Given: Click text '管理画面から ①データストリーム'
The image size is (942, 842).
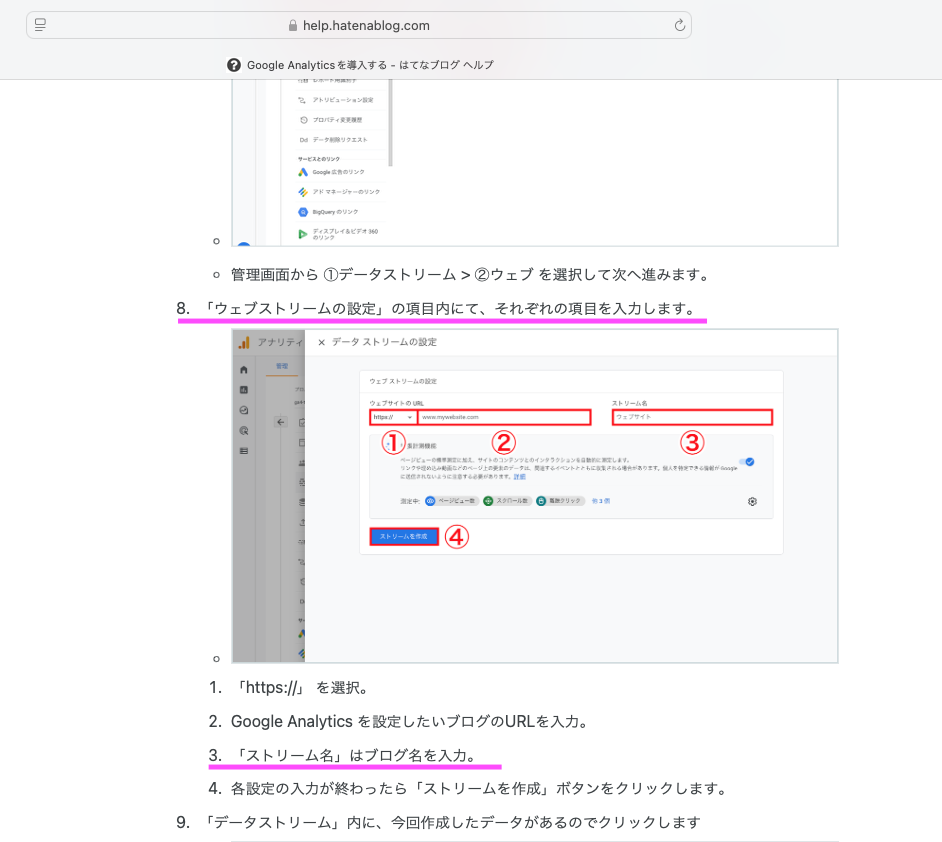Looking at the screenshot, I should pyautogui.click(x=344, y=275).
